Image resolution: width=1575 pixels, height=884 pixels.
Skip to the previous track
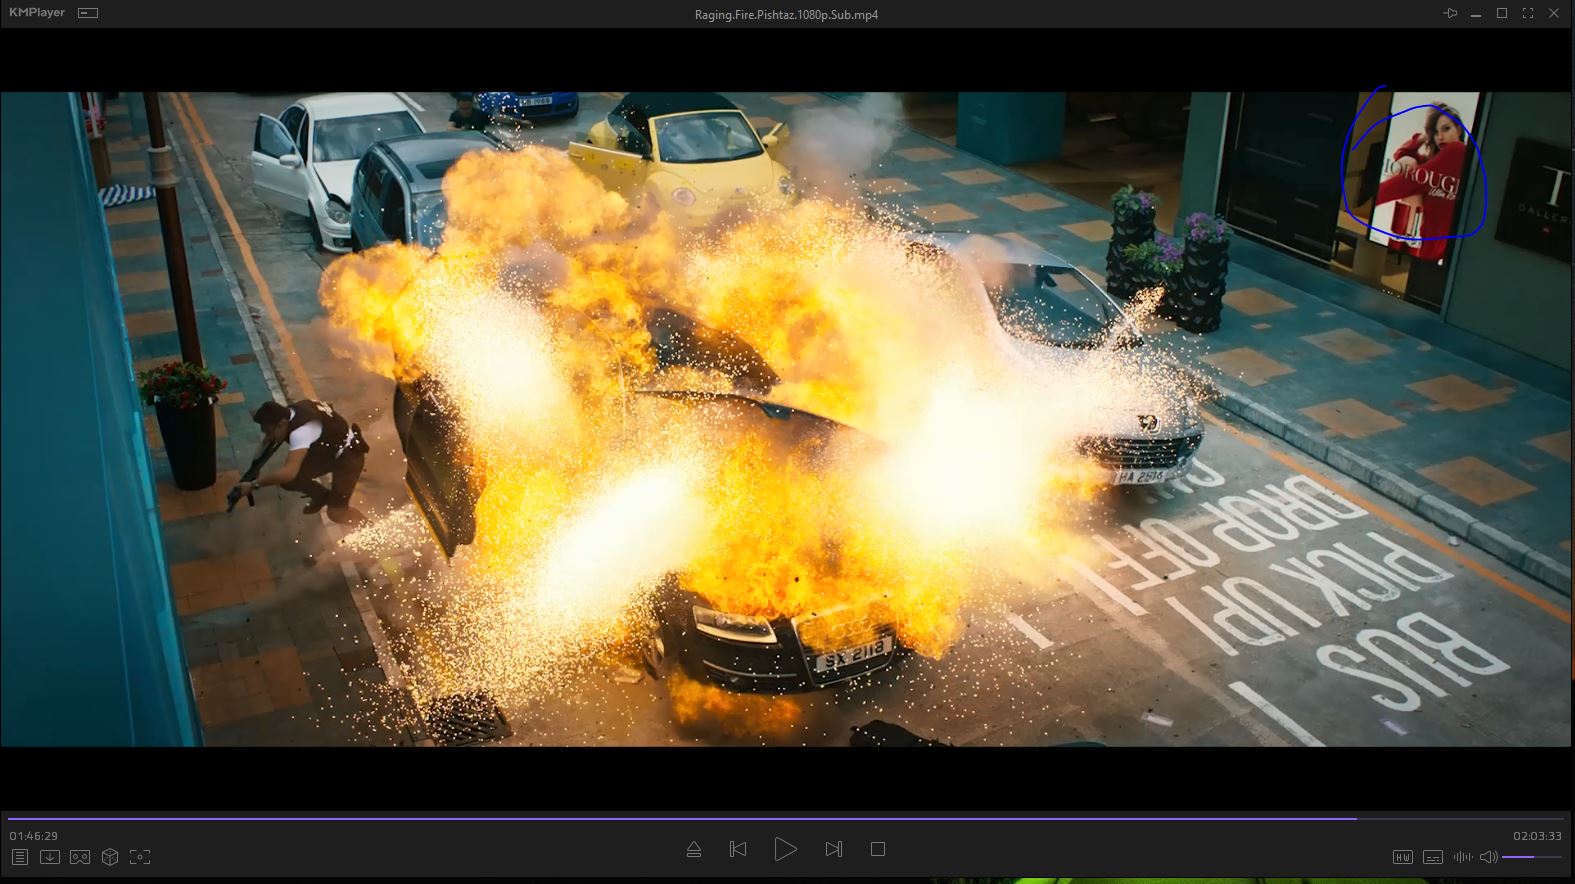click(738, 849)
